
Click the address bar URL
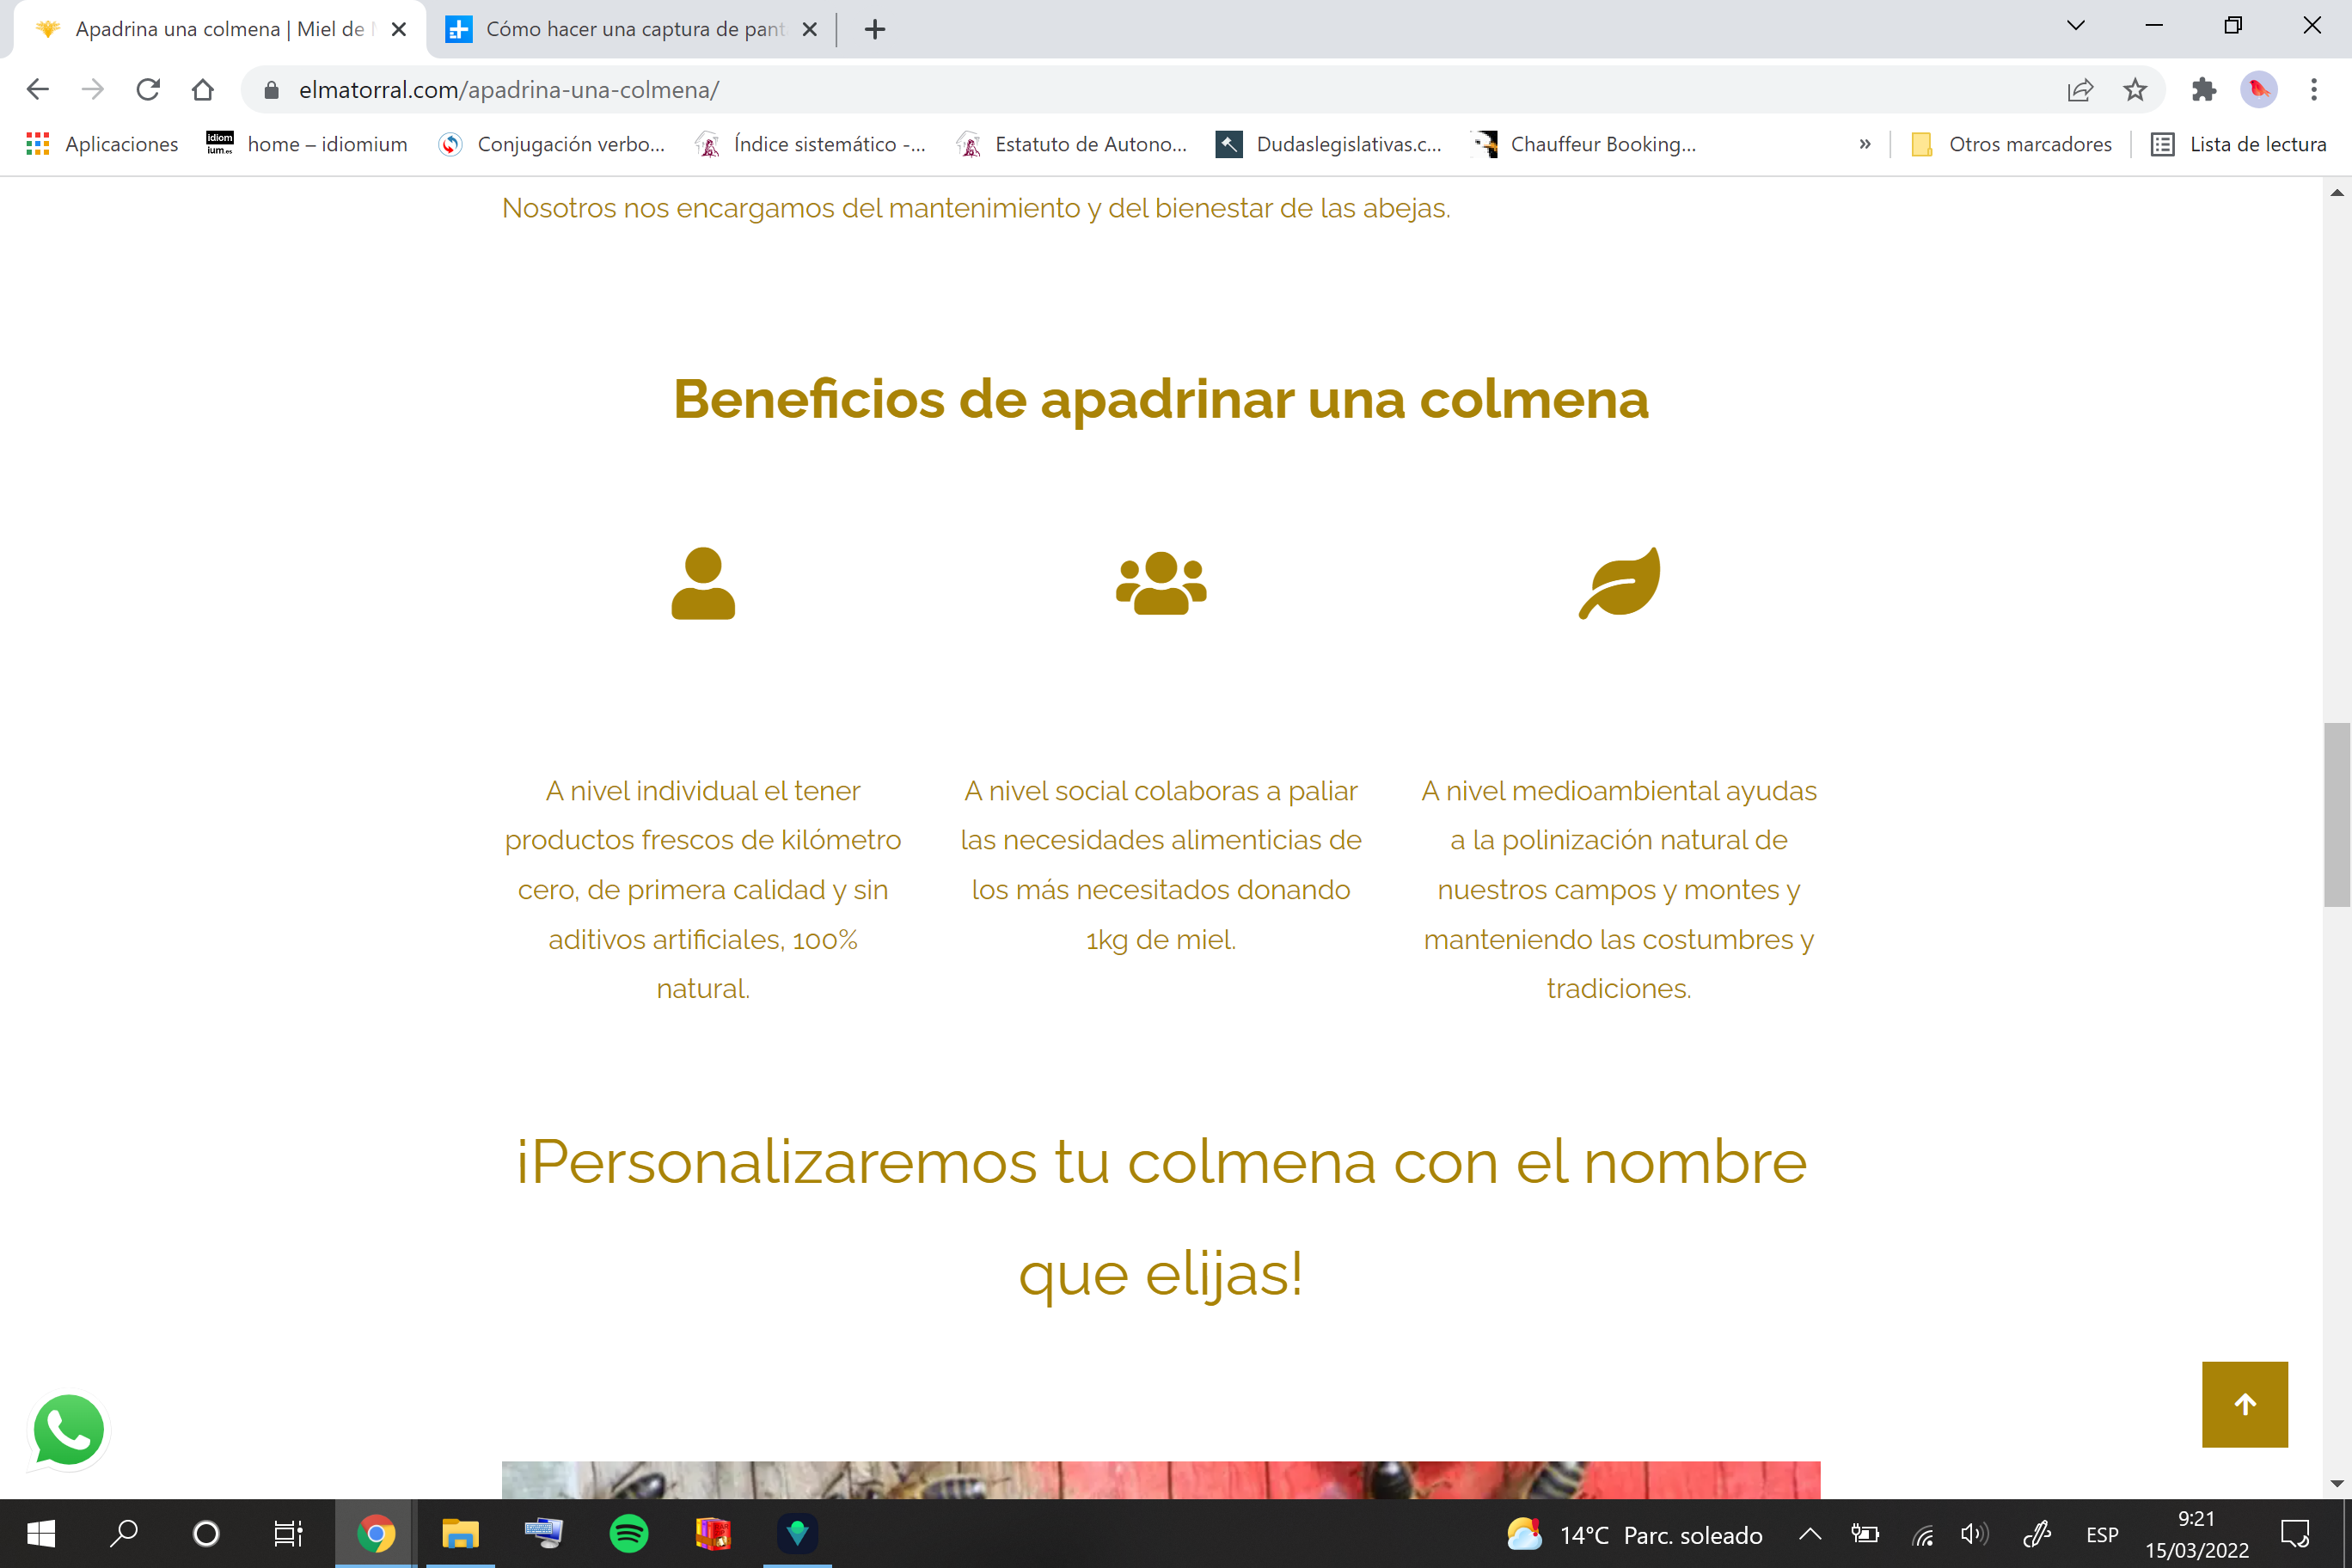pos(509,90)
